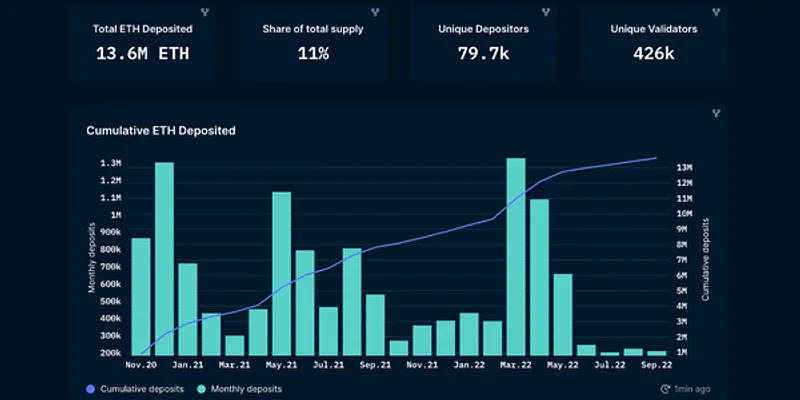The image size is (800, 400).
Task: Click the Mar.22 x-axis label
Action: (516, 365)
